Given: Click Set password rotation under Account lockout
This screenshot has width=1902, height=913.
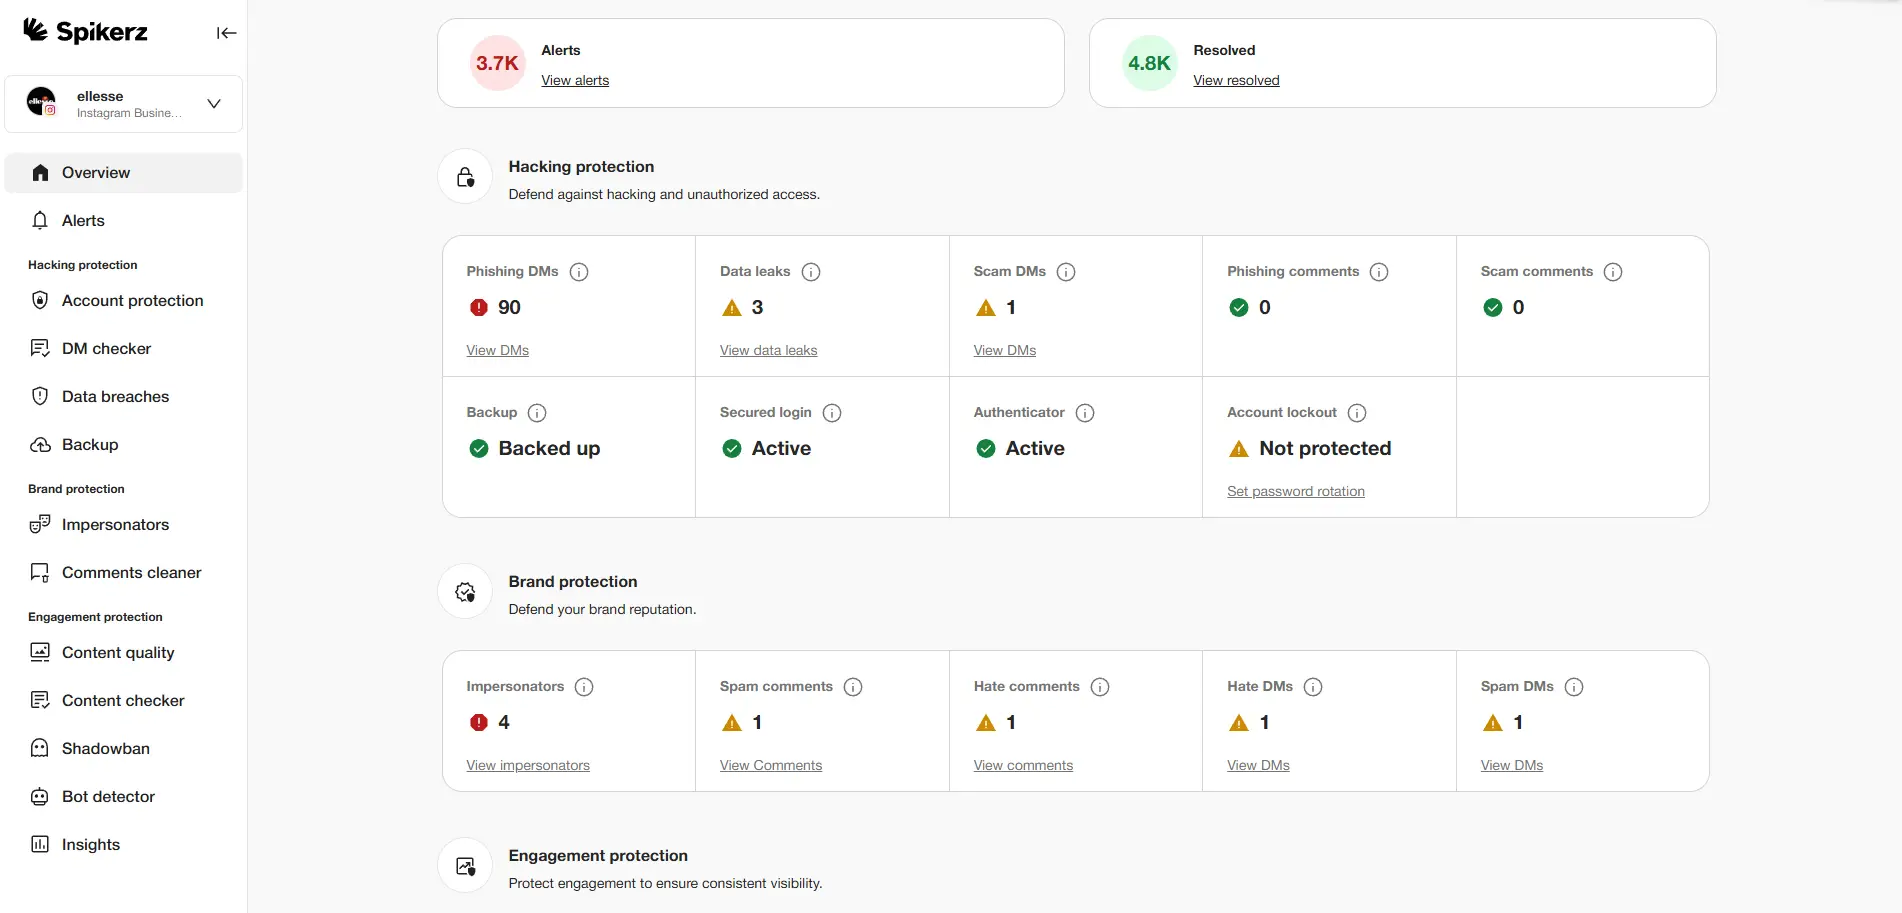Looking at the screenshot, I should (1295, 491).
